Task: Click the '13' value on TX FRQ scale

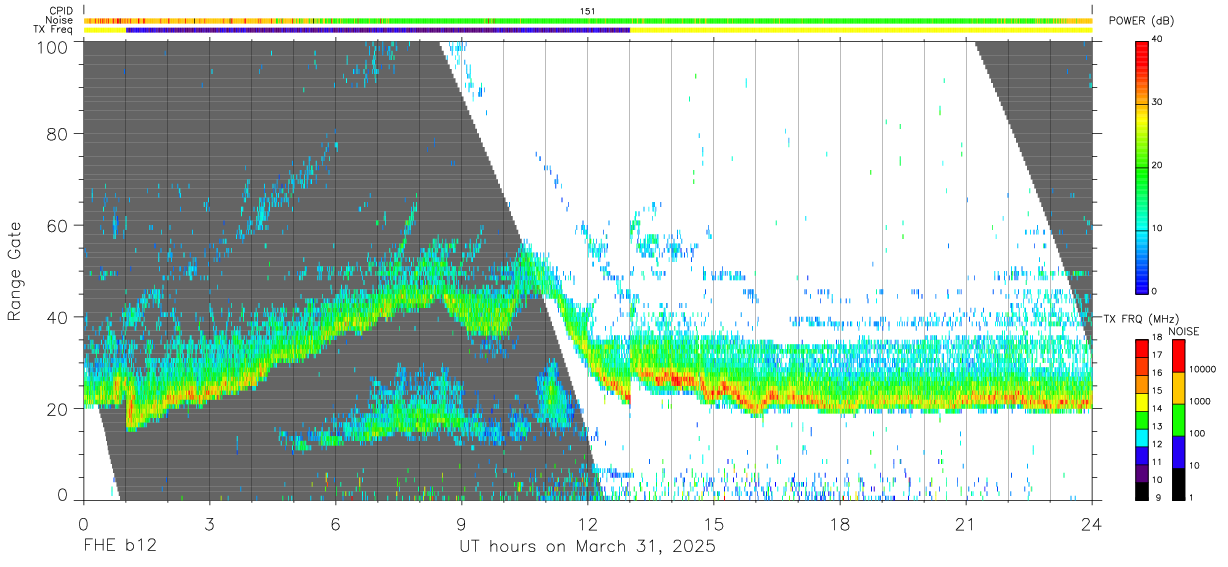Action: coord(1158,427)
